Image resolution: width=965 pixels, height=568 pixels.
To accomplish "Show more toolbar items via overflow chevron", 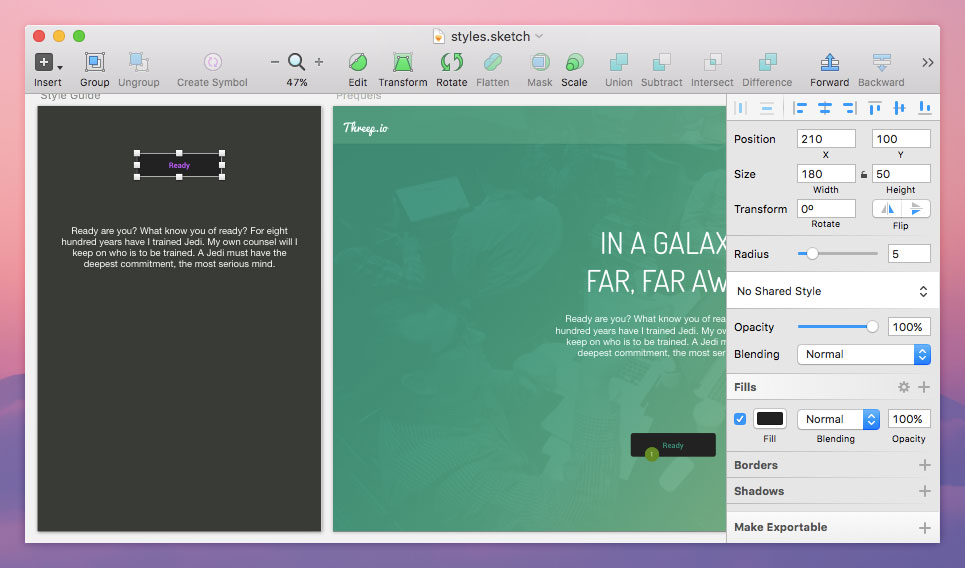I will [x=927, y=62].
